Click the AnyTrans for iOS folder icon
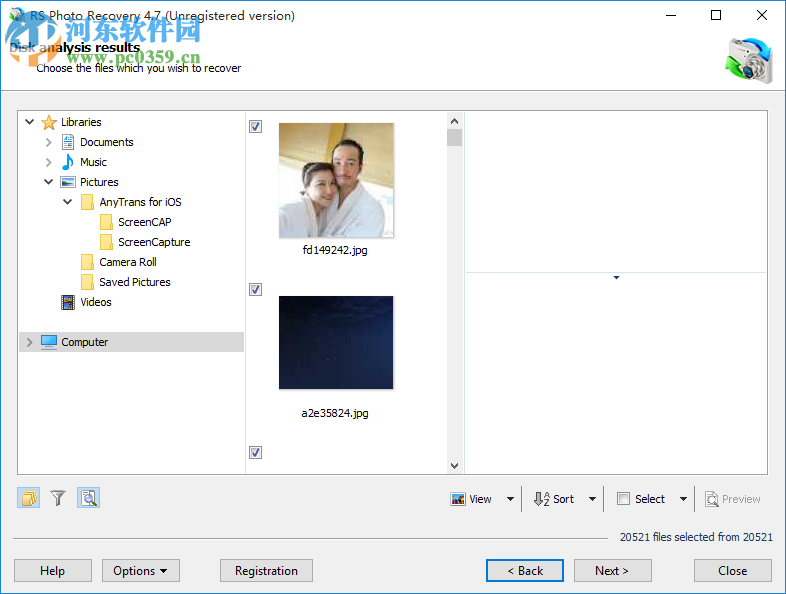This screenshot has width=786, height=594. [87, 202]
